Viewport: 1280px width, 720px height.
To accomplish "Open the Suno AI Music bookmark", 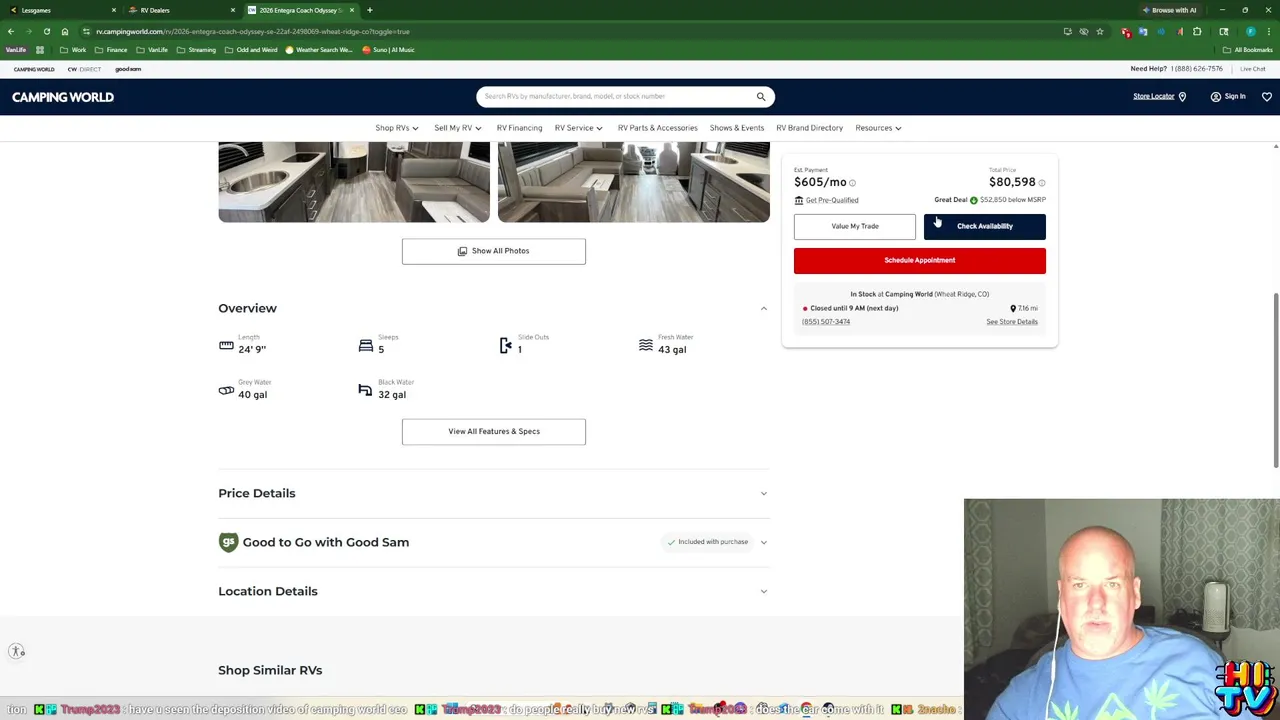I will tap(388, 50).
